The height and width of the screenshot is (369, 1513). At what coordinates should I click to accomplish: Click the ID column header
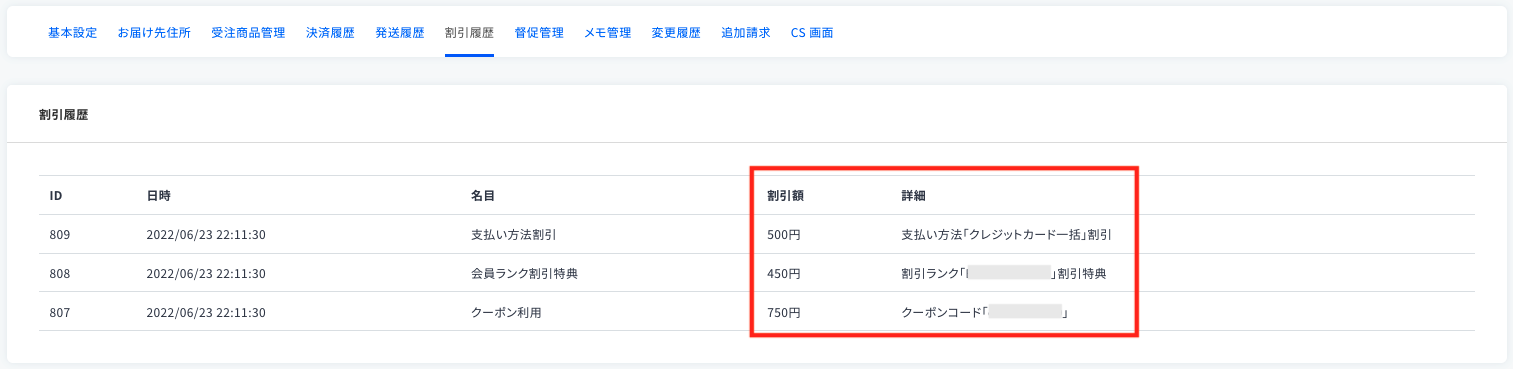click(x=56, y=195)
